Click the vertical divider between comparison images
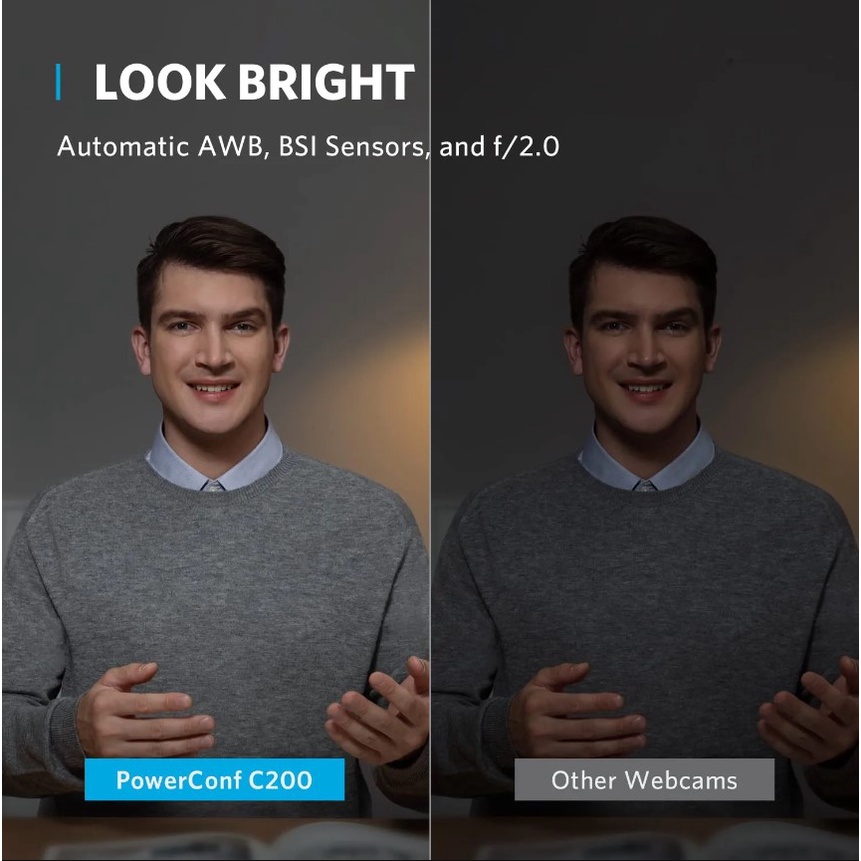Viewport: 861px width, 861px height. [430, 430]
